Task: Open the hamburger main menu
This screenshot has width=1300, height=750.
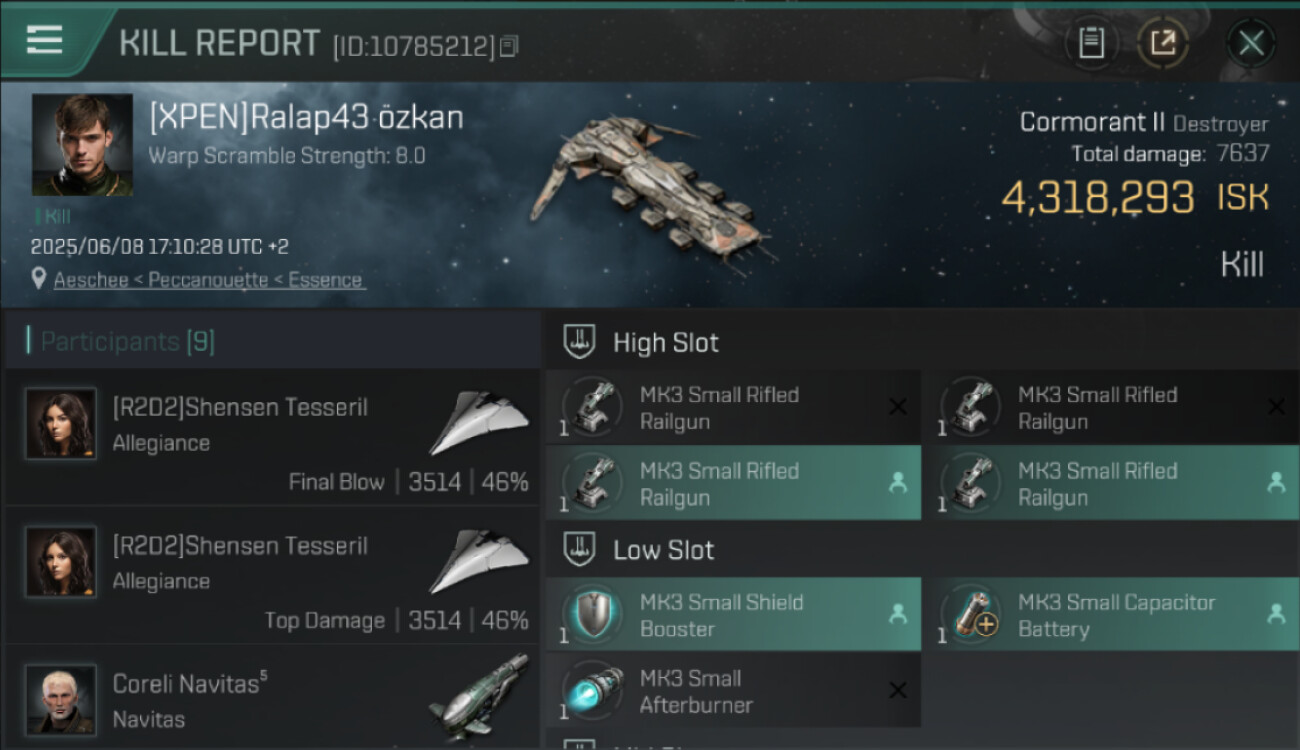Action: [x=45, y=40]
